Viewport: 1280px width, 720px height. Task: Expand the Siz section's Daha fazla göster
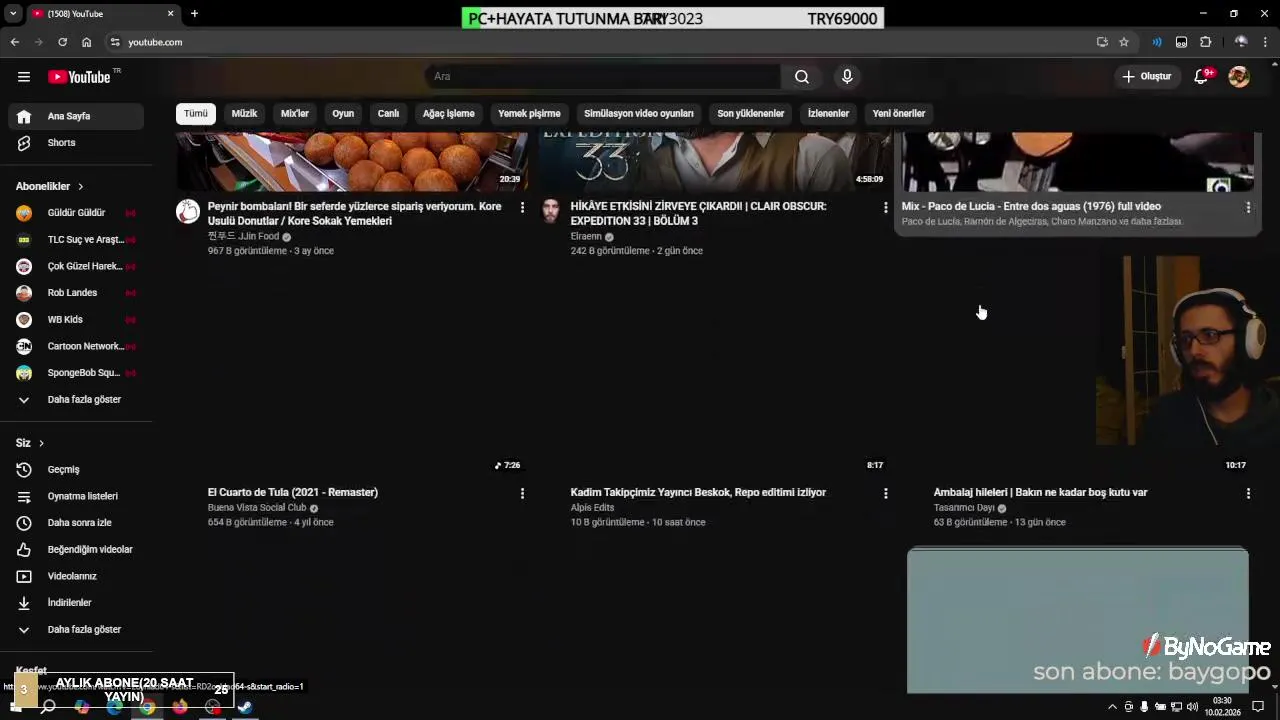(x=76, y=630)
